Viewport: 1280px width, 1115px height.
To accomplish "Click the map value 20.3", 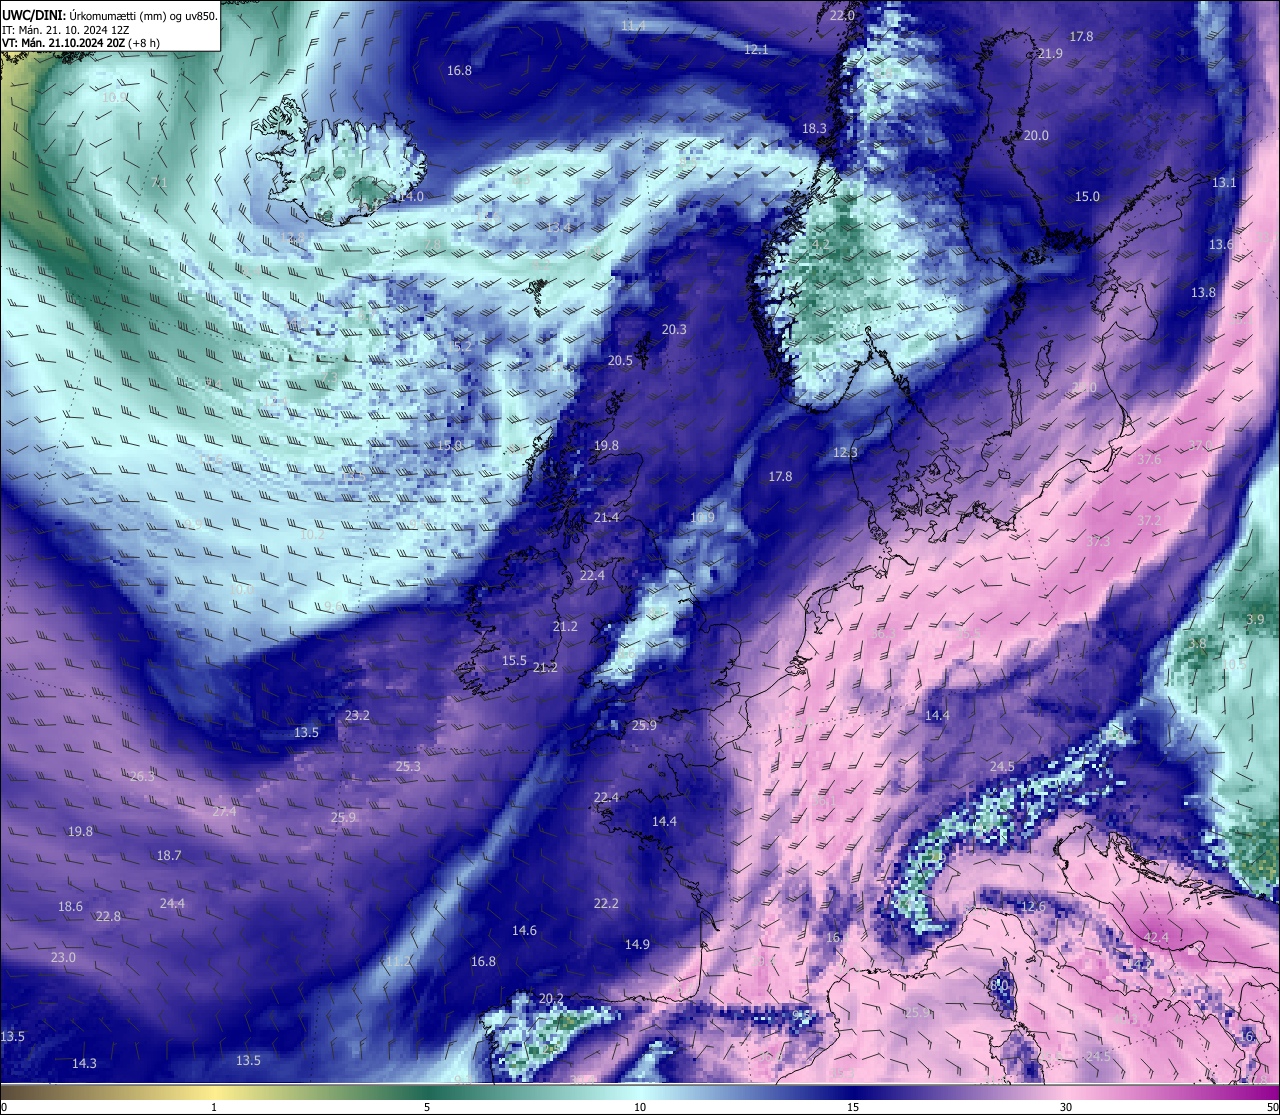I will click(674, 330).
